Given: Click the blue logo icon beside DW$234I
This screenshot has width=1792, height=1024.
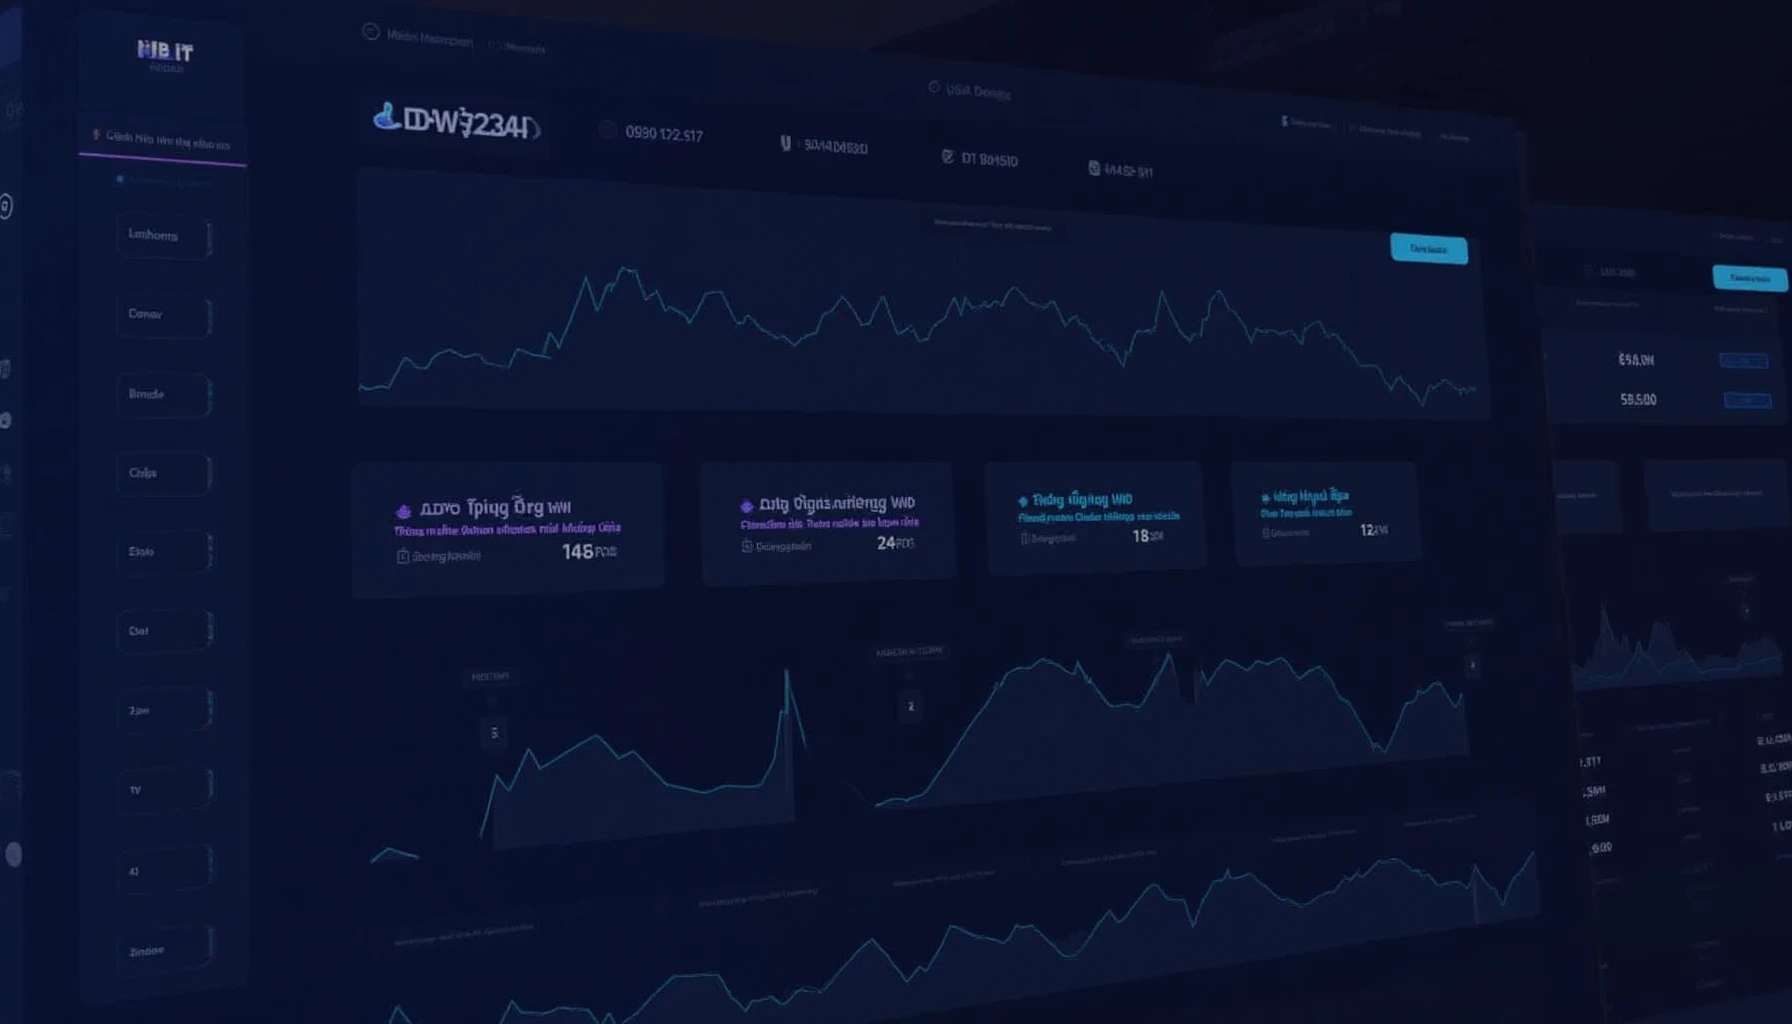Looking at the screenshot, I should 386,117.
